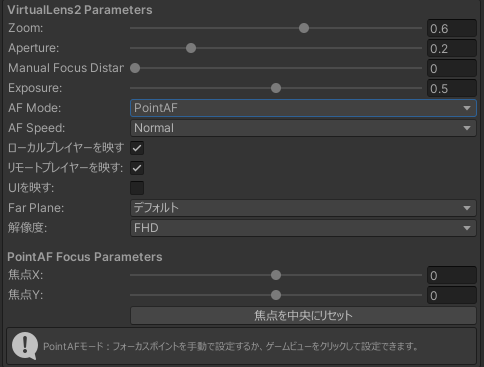Click the AF Speed: label
The image size is (484, 367).
pos(37,128)
